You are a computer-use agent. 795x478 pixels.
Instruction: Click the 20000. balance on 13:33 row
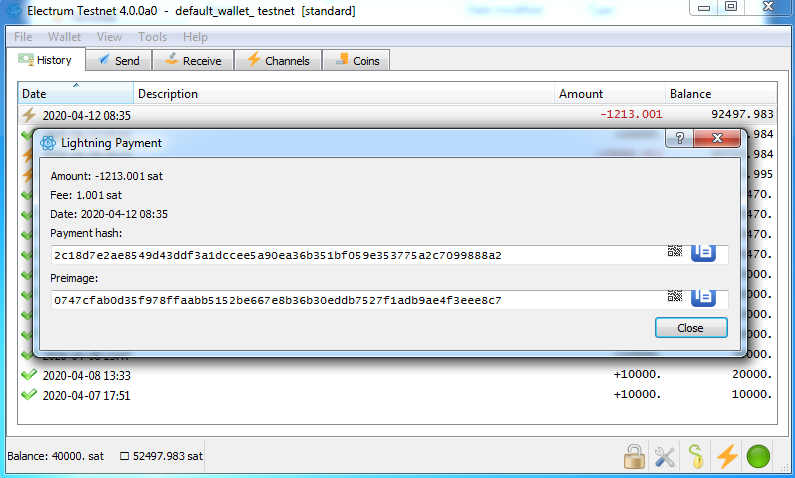click(752, 375)
